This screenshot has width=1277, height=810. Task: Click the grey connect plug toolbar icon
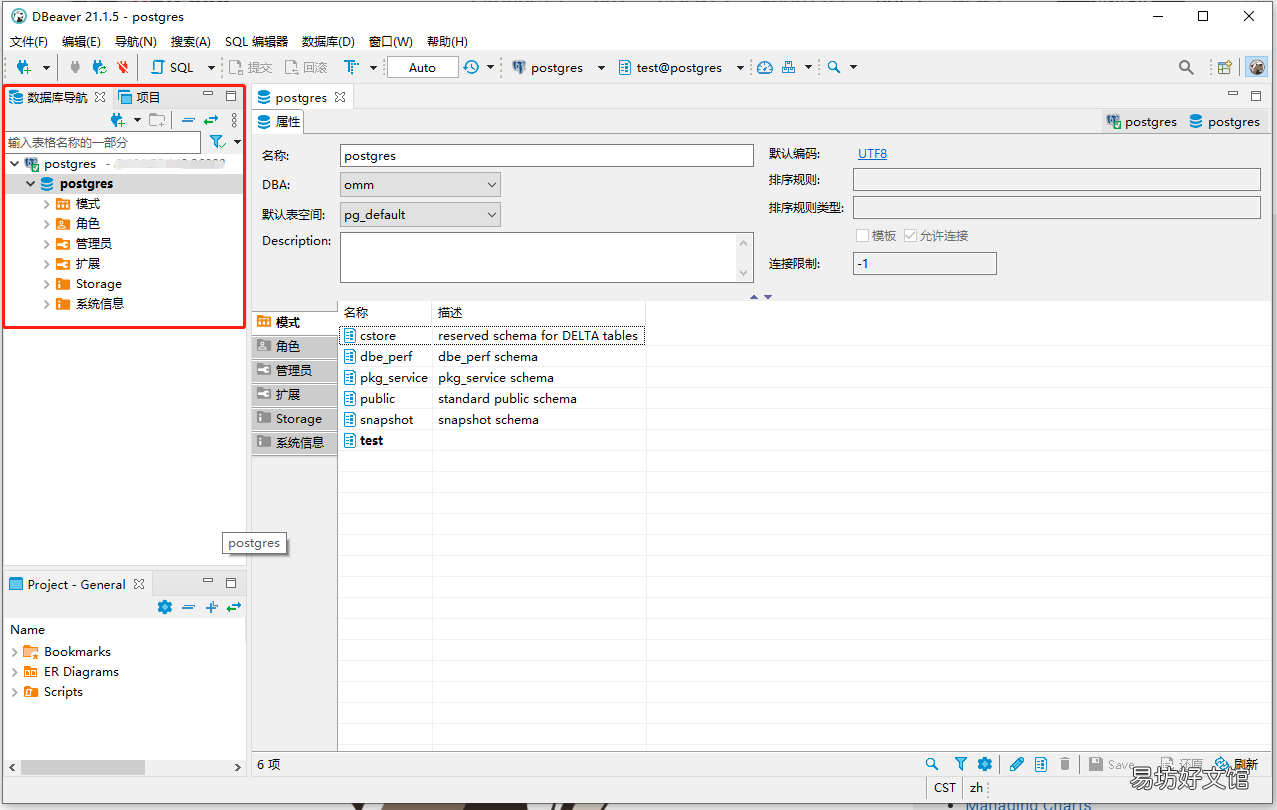click(75, 67)
